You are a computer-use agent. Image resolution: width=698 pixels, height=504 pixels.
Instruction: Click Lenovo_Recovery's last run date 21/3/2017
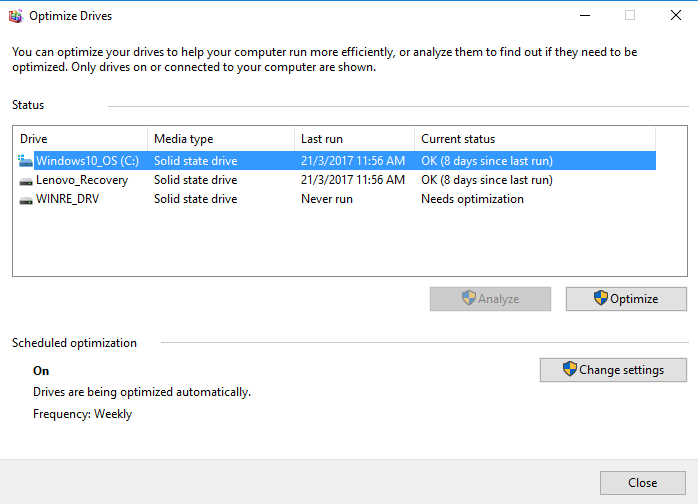coord(353,180)
